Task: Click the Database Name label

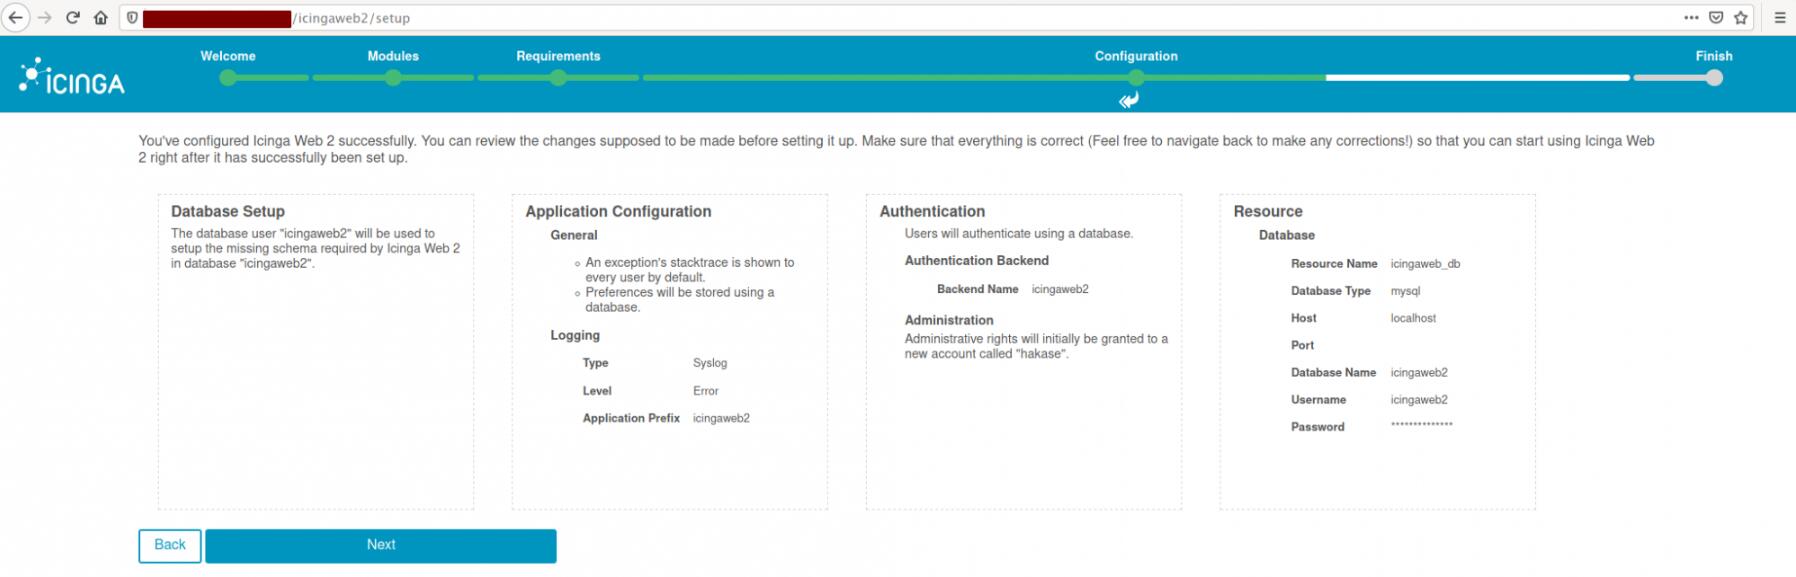Action: tap(1334, 372)
